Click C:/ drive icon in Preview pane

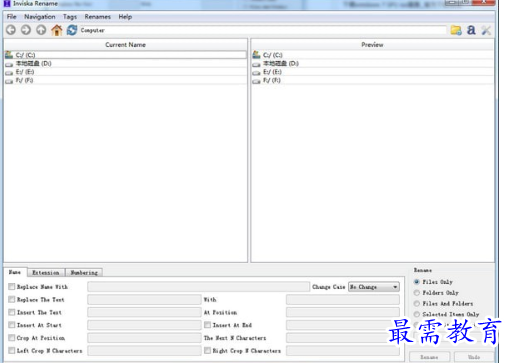click(256, 55)
